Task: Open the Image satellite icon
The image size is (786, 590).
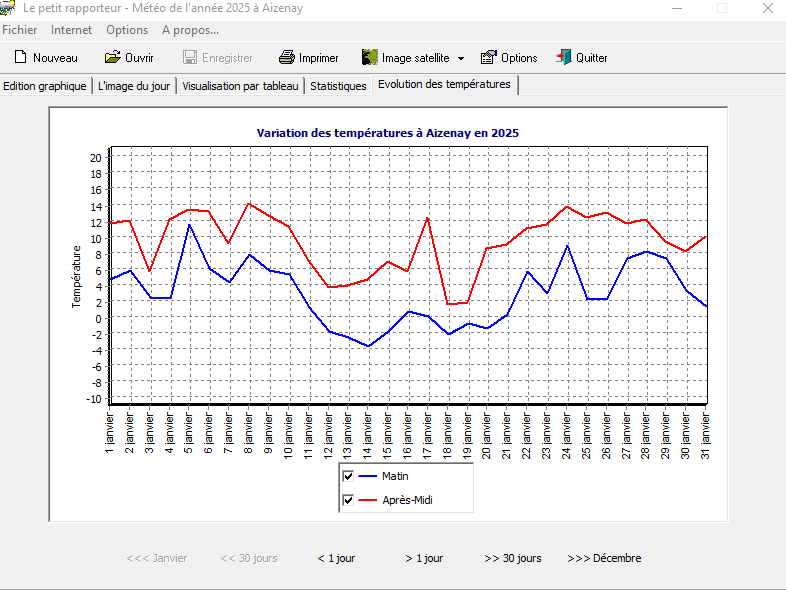Action: pyautogui.click(x=370, y=57)
